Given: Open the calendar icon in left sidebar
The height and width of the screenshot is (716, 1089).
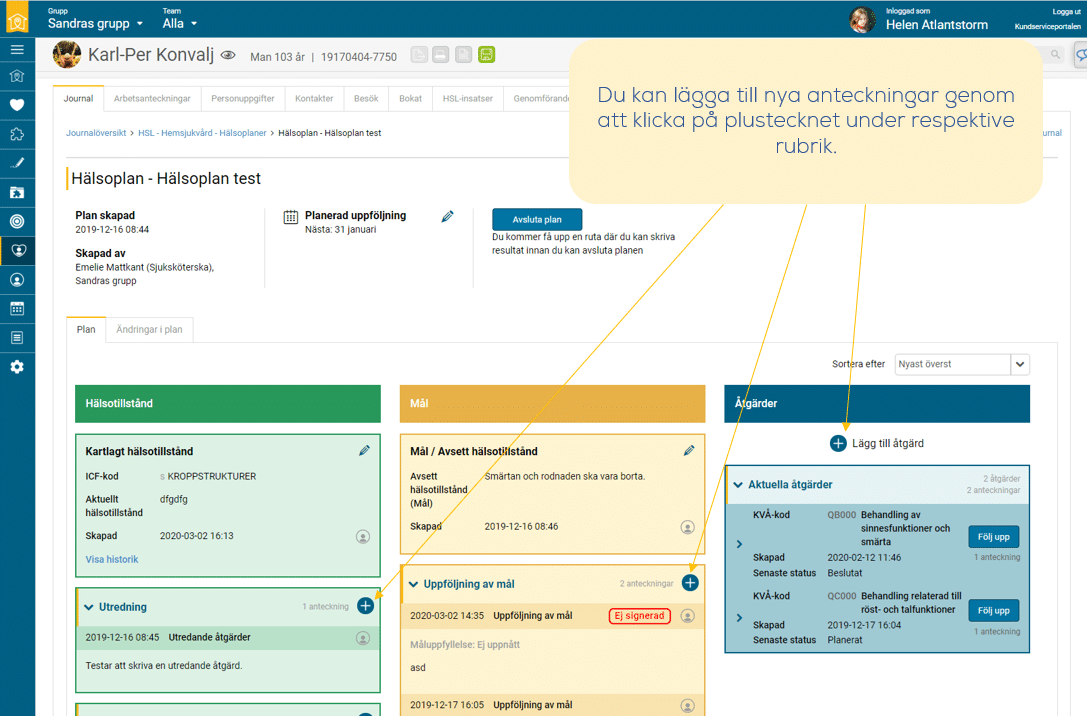Looking at the screenshot, I should 17,309.
